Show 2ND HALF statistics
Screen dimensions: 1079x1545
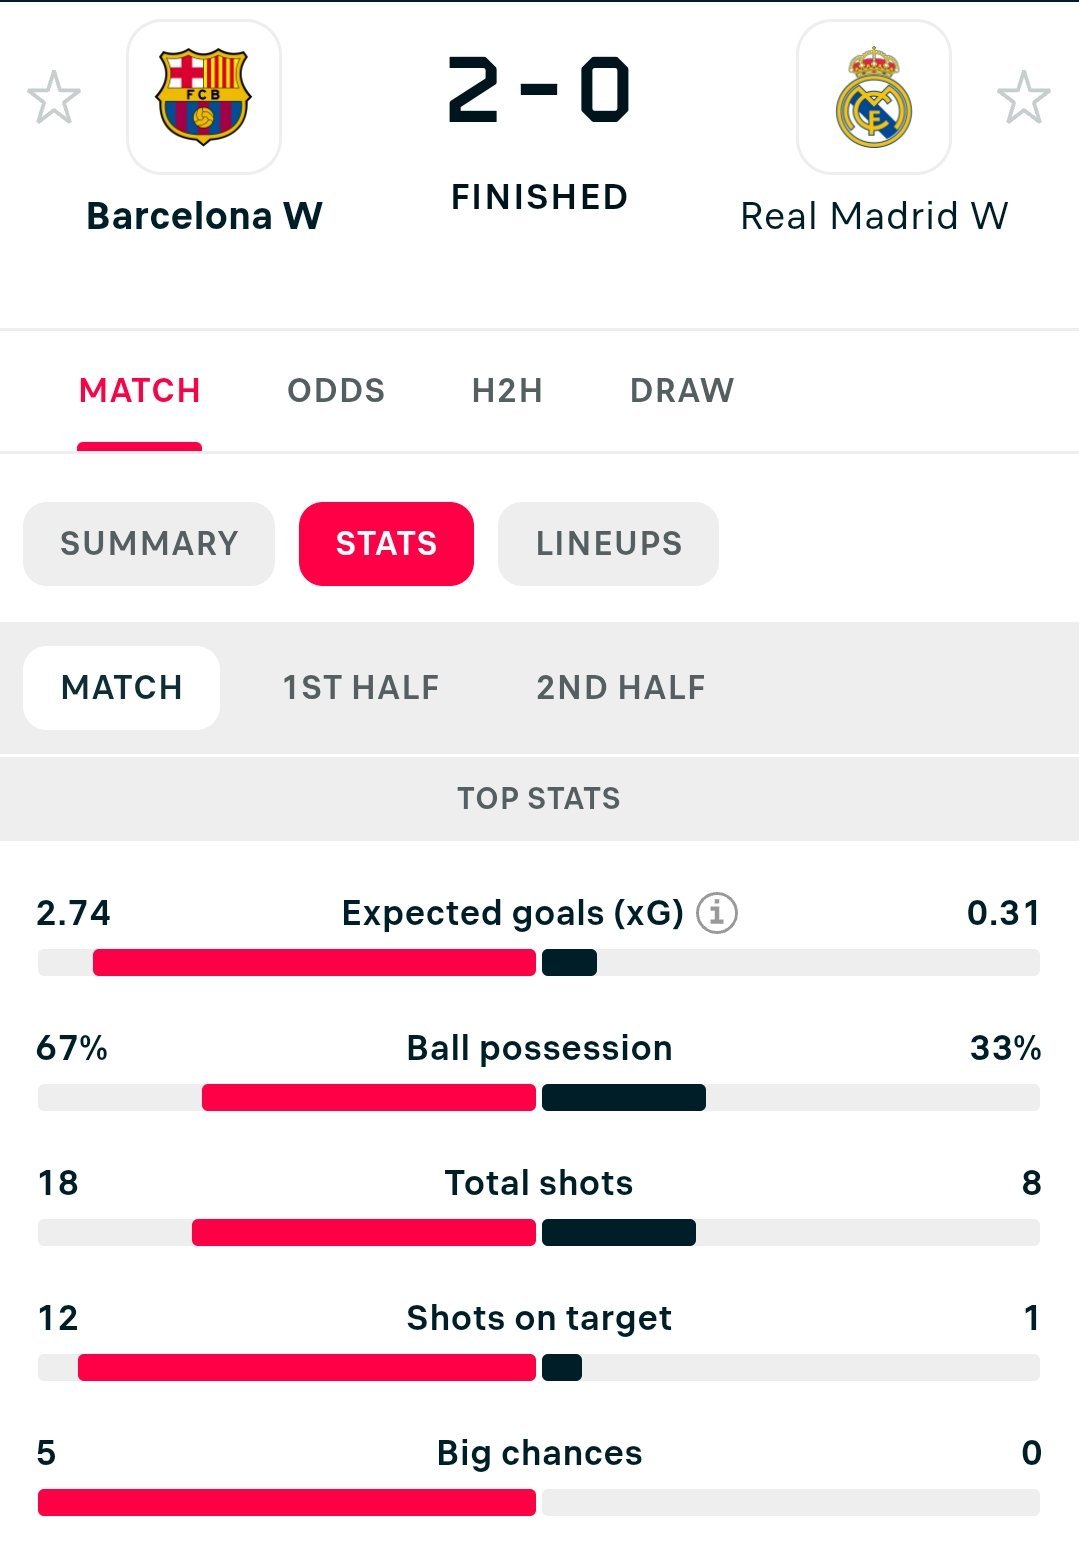(621, 688)
